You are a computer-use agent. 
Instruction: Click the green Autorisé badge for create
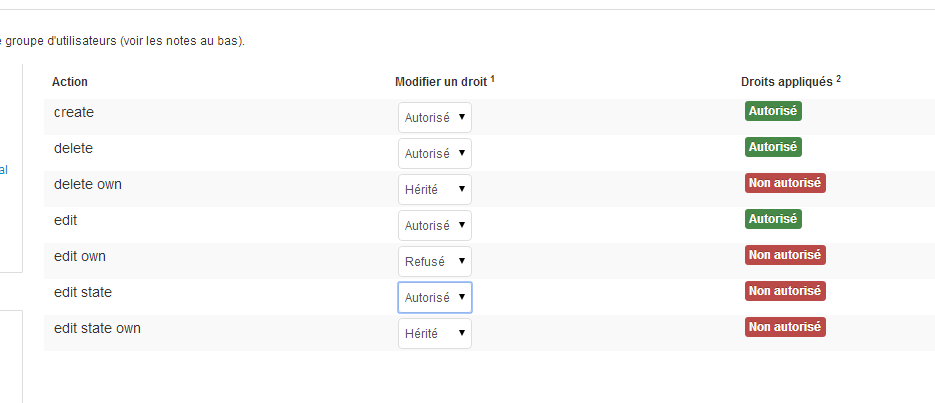(773, 111)
